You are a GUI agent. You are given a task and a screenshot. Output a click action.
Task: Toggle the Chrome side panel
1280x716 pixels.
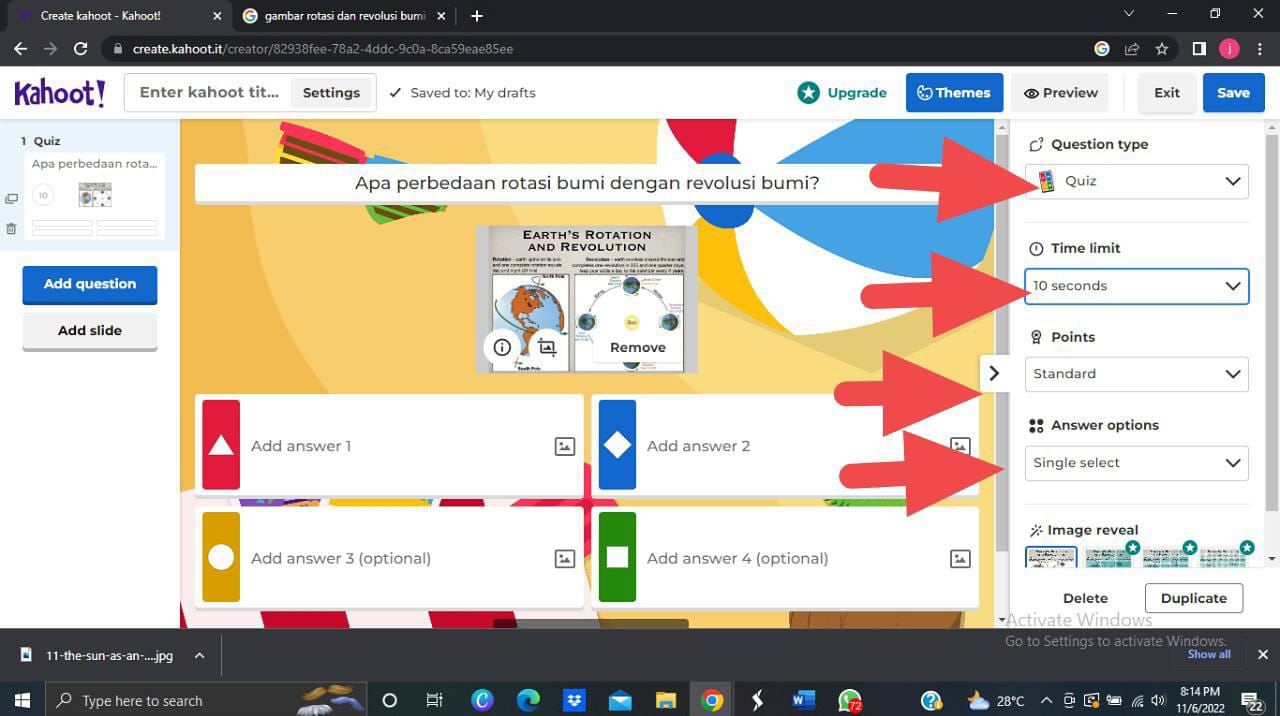tap(1199, 48)
